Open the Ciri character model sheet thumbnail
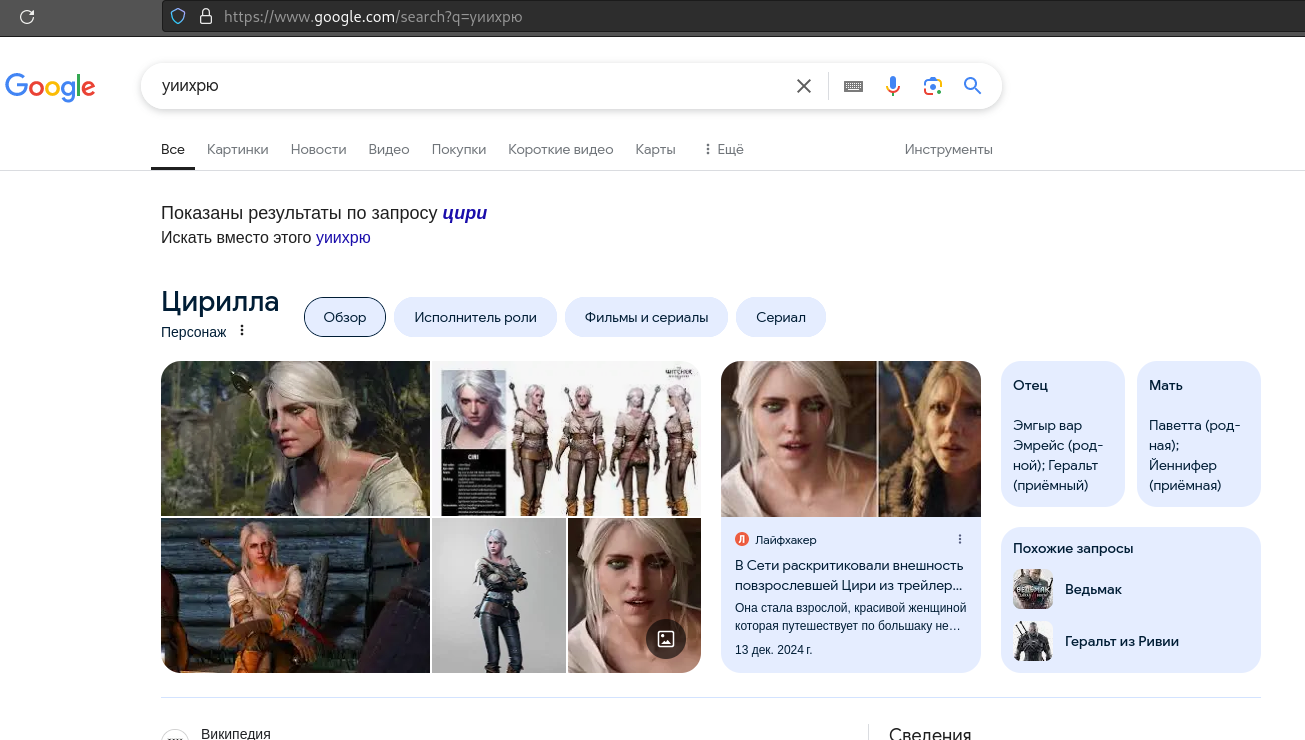This screenshot has height=740, width=1305. coord(566,438)
